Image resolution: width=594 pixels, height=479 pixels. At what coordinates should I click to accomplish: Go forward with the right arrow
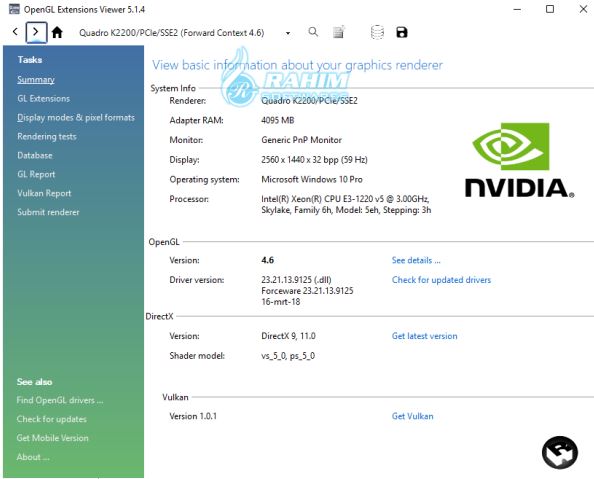(x=36, y=32)
